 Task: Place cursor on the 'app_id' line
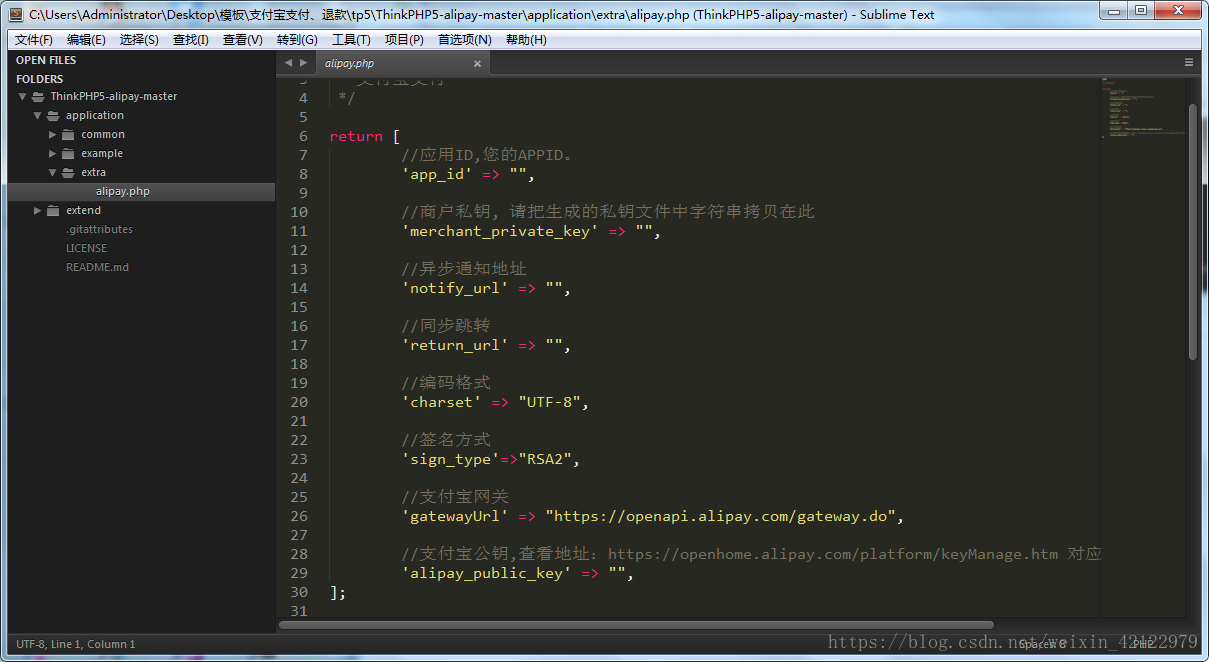469,174
